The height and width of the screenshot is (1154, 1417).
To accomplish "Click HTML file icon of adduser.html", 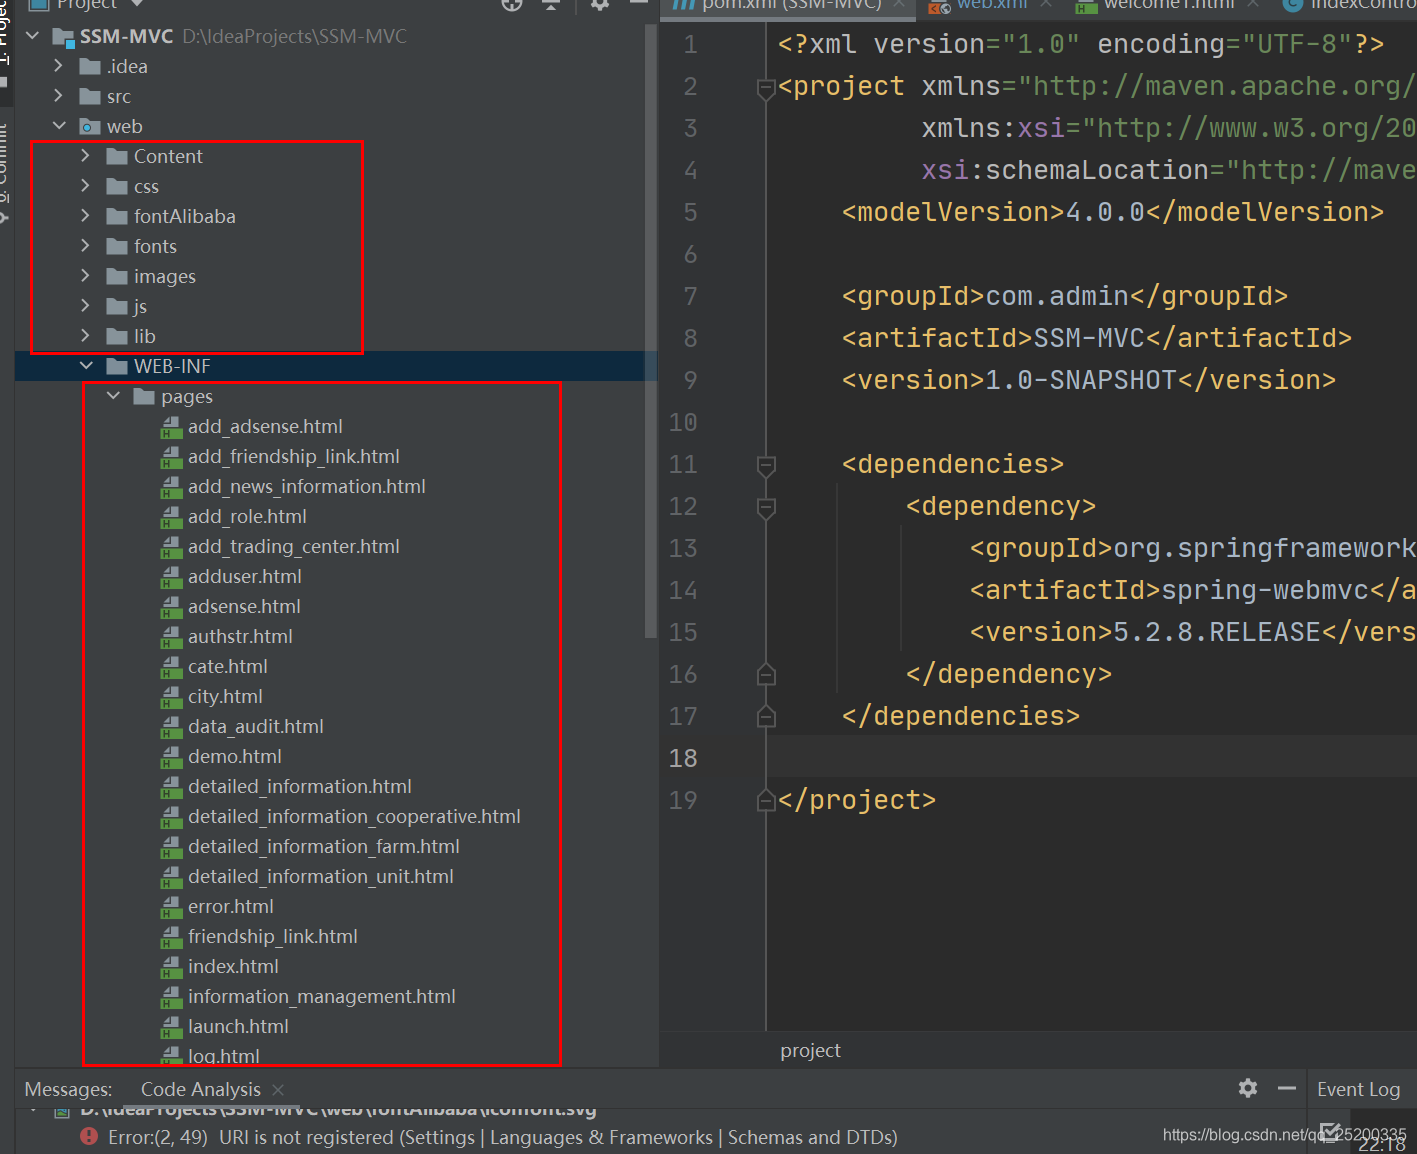I will tap(171, 577).
